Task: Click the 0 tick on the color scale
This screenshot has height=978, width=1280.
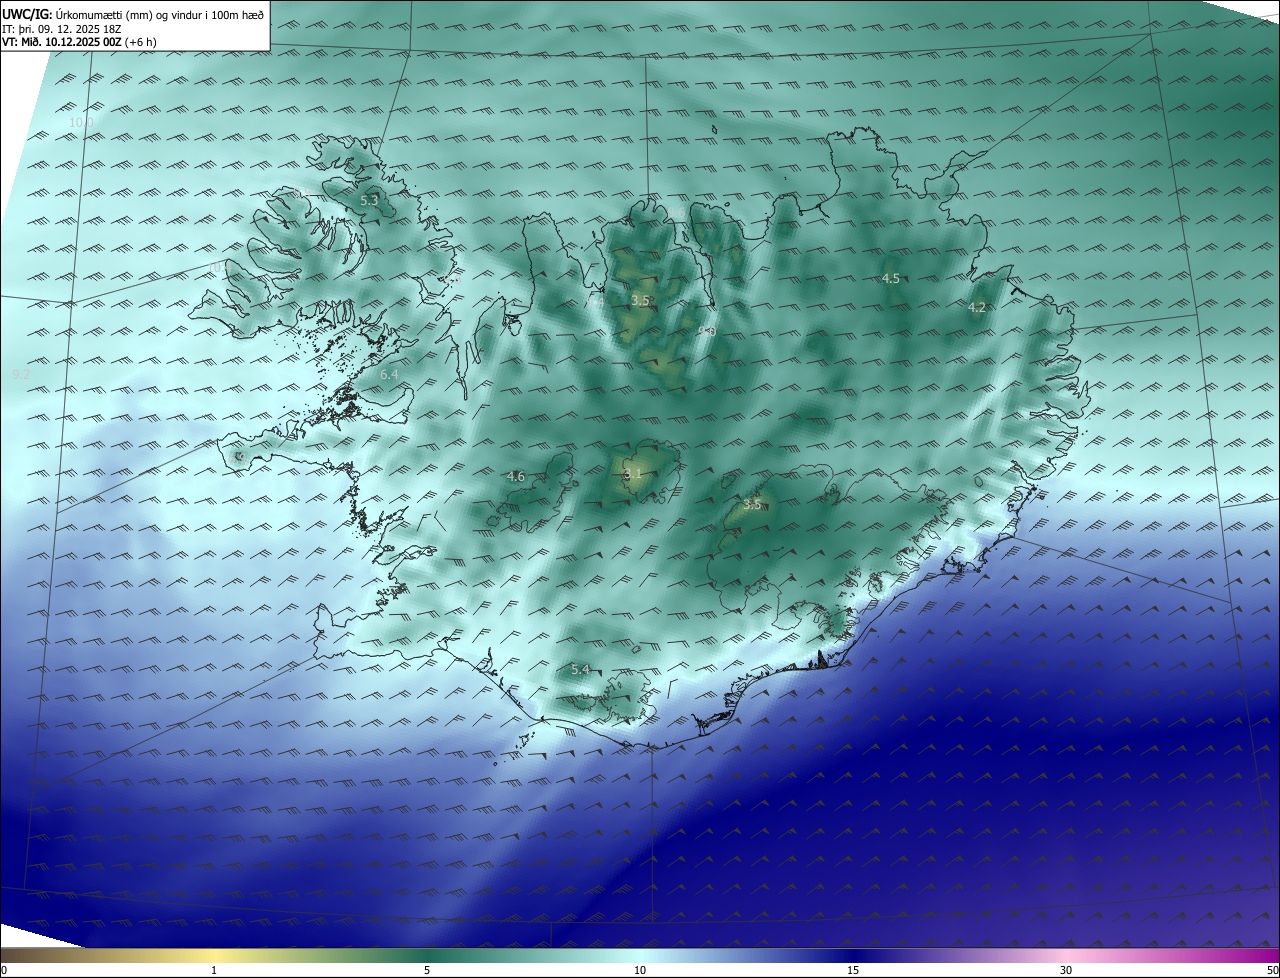Action: point(4,970)
